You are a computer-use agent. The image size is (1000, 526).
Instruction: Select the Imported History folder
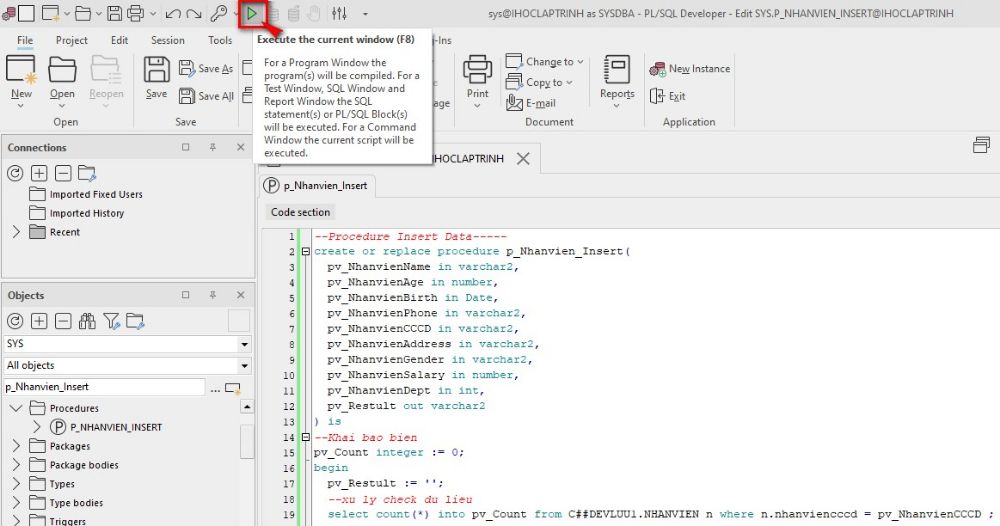[77, 213]
